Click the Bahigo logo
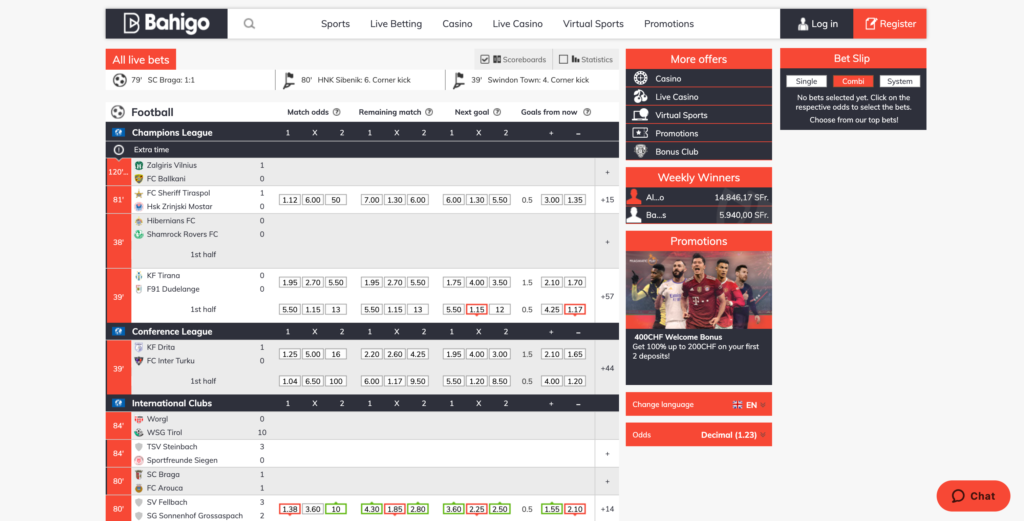 (x=167, y=24)
